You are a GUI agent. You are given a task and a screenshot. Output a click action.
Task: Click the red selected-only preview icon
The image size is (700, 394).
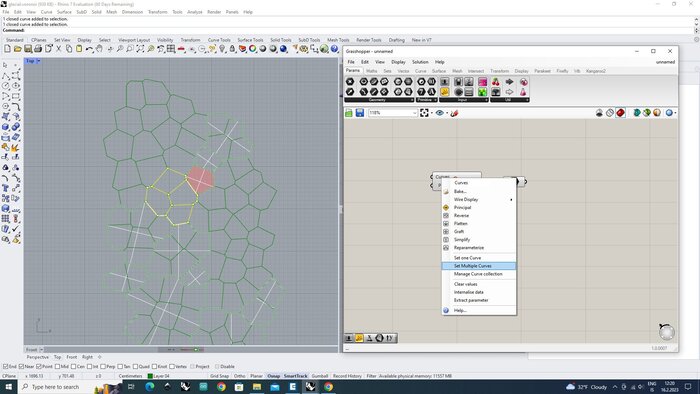point(621,113)
